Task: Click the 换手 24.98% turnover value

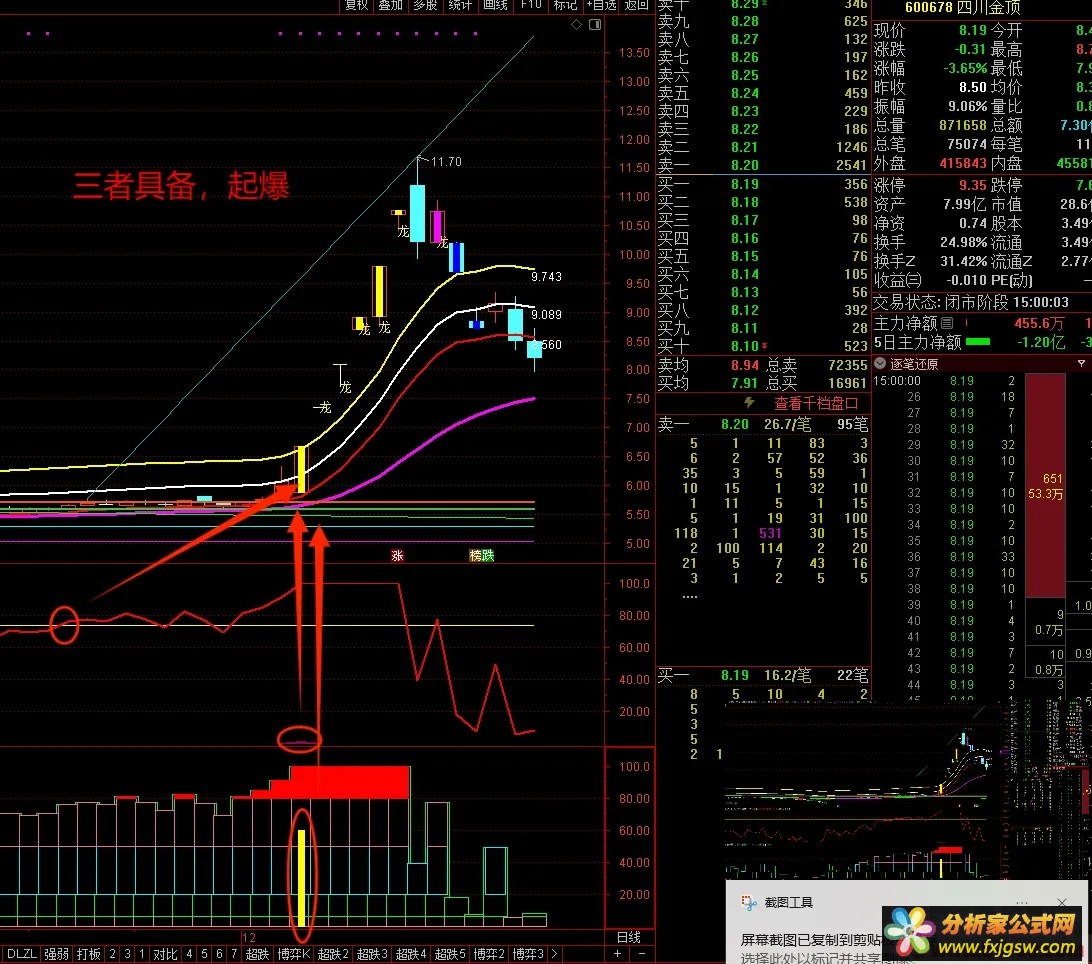Action: [x=963, y=242]
